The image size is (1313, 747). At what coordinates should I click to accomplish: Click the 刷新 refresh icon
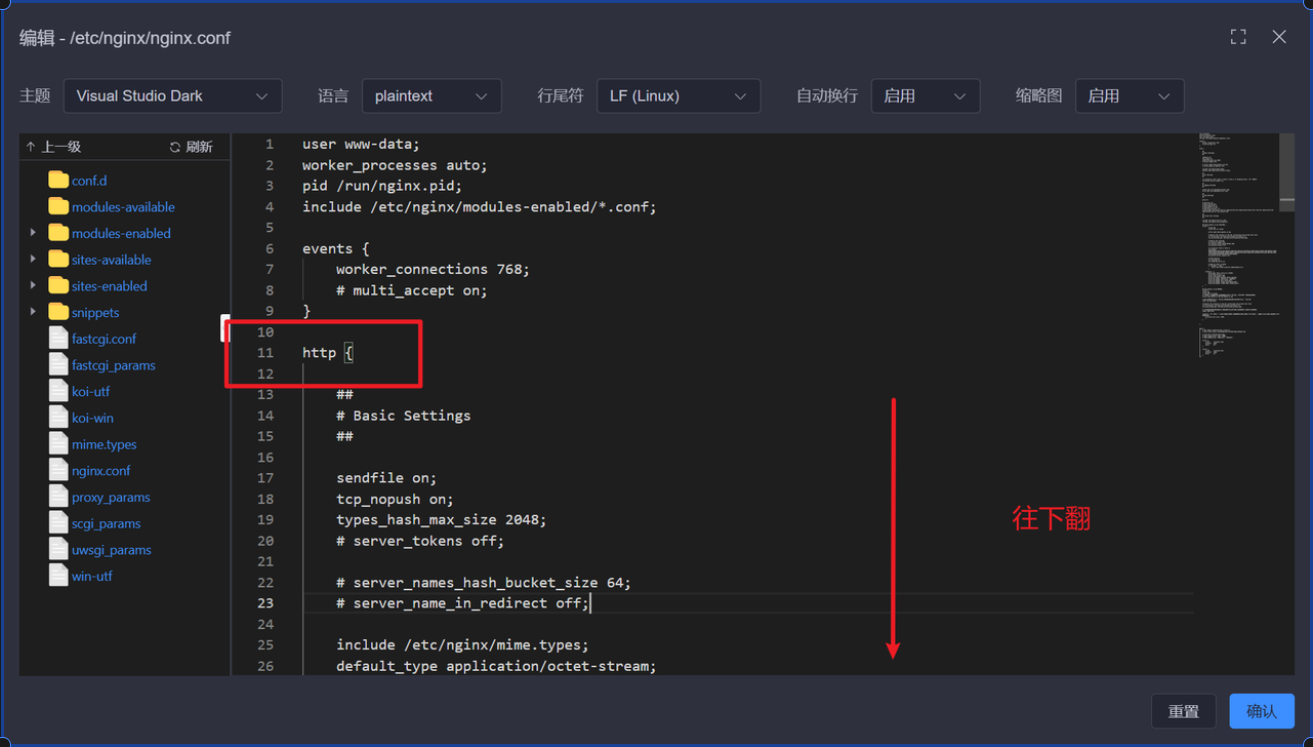point(175,147)
